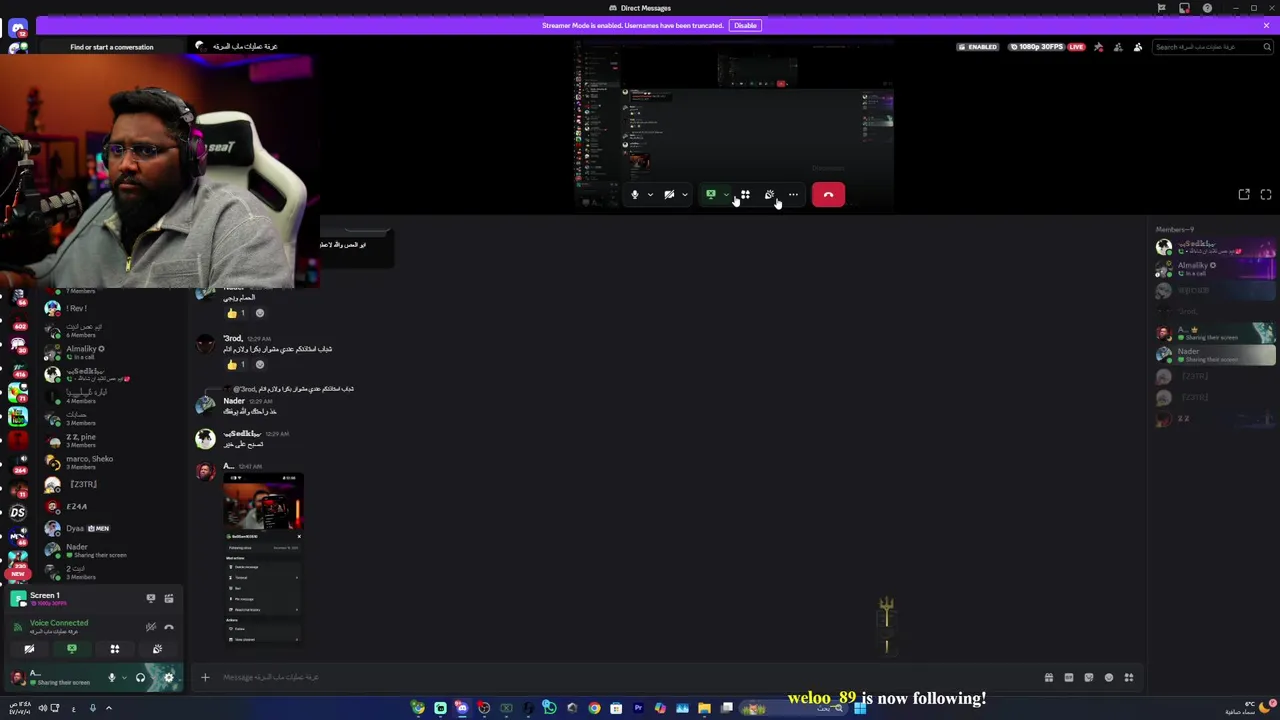Open Help icon in title bar
The image size is (1280, 720).
[x=1207, y=8]
